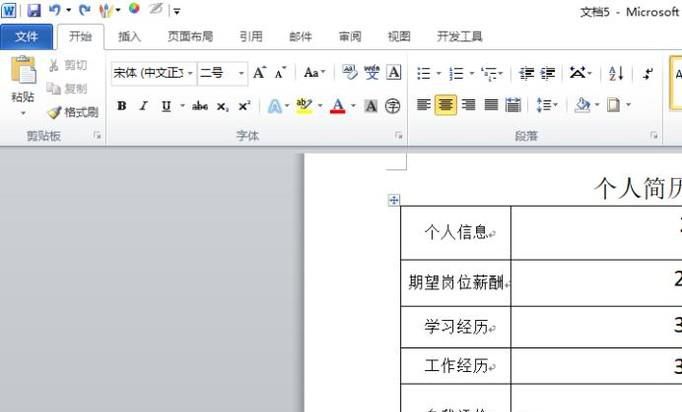The height and width of the screenshot is (412, 682).
Task: Customize the Quick Access Toolbar dropdown
Action: coord(176,11)
